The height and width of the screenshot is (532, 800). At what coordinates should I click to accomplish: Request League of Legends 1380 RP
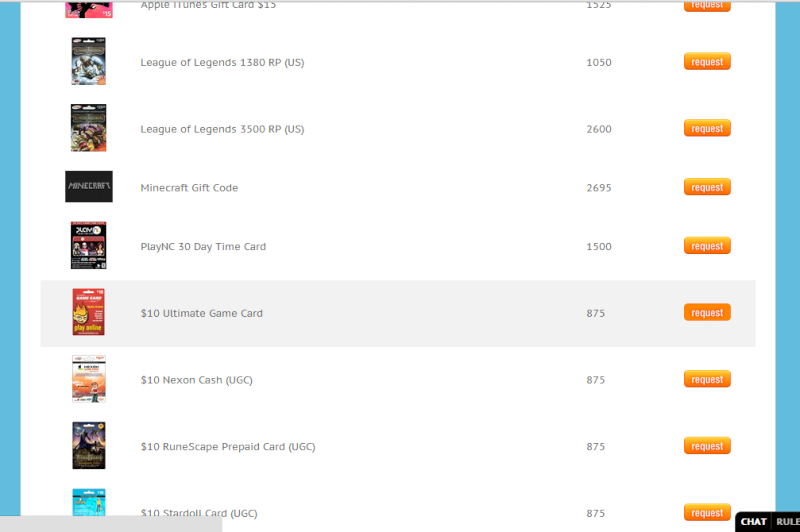click(707, 62)
